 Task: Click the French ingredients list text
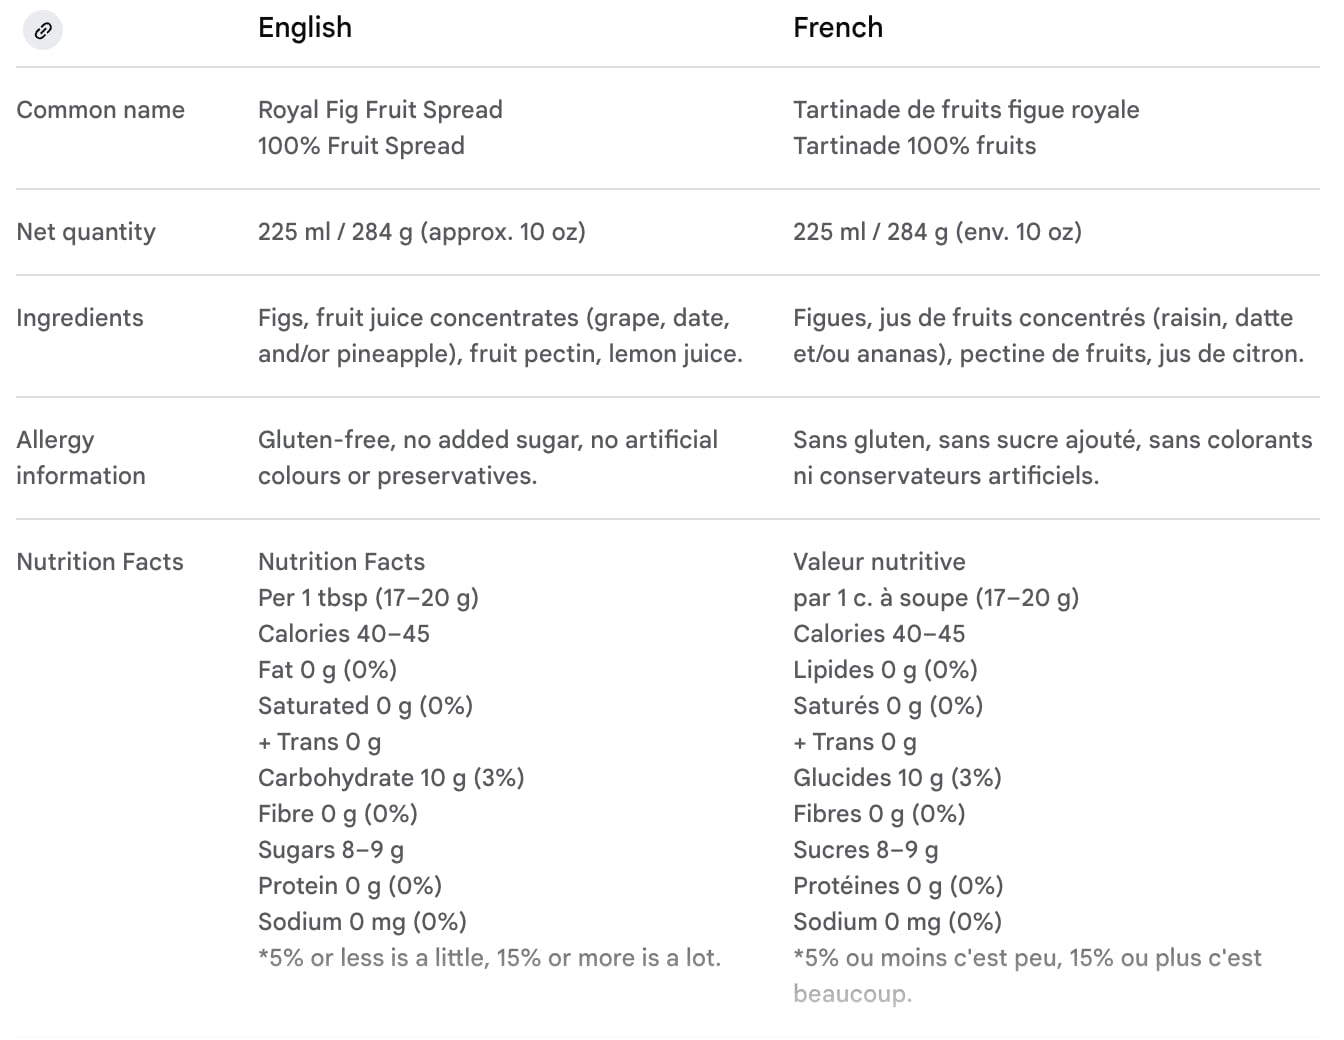point(1047,336)
